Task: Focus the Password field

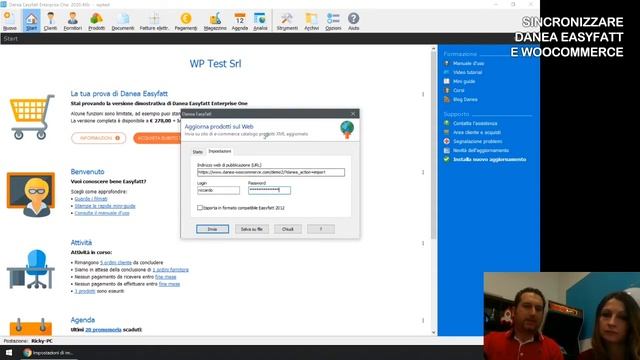Action: tap(269, 190)
